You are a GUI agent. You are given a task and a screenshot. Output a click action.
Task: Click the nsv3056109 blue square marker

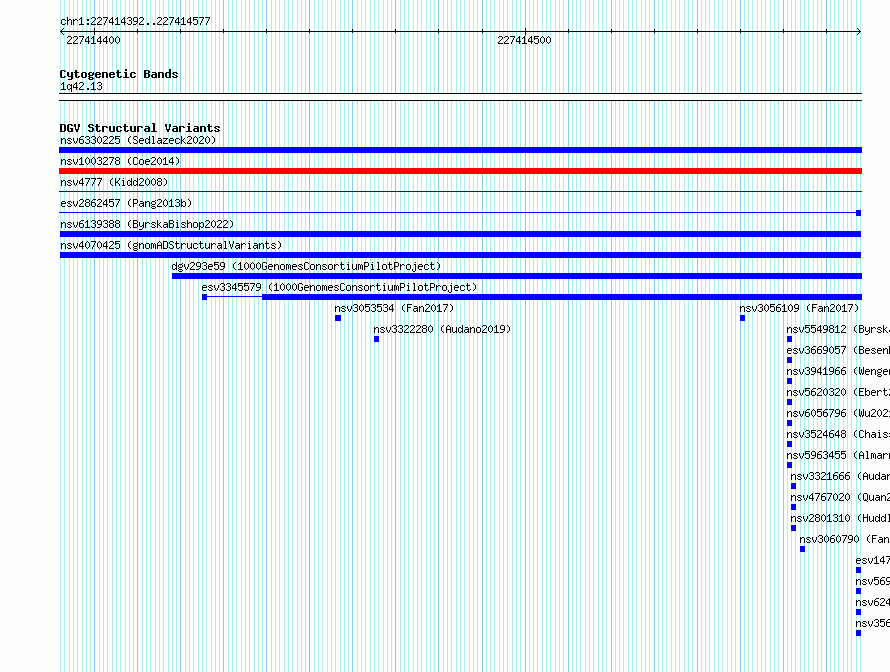tap(742, 318)
